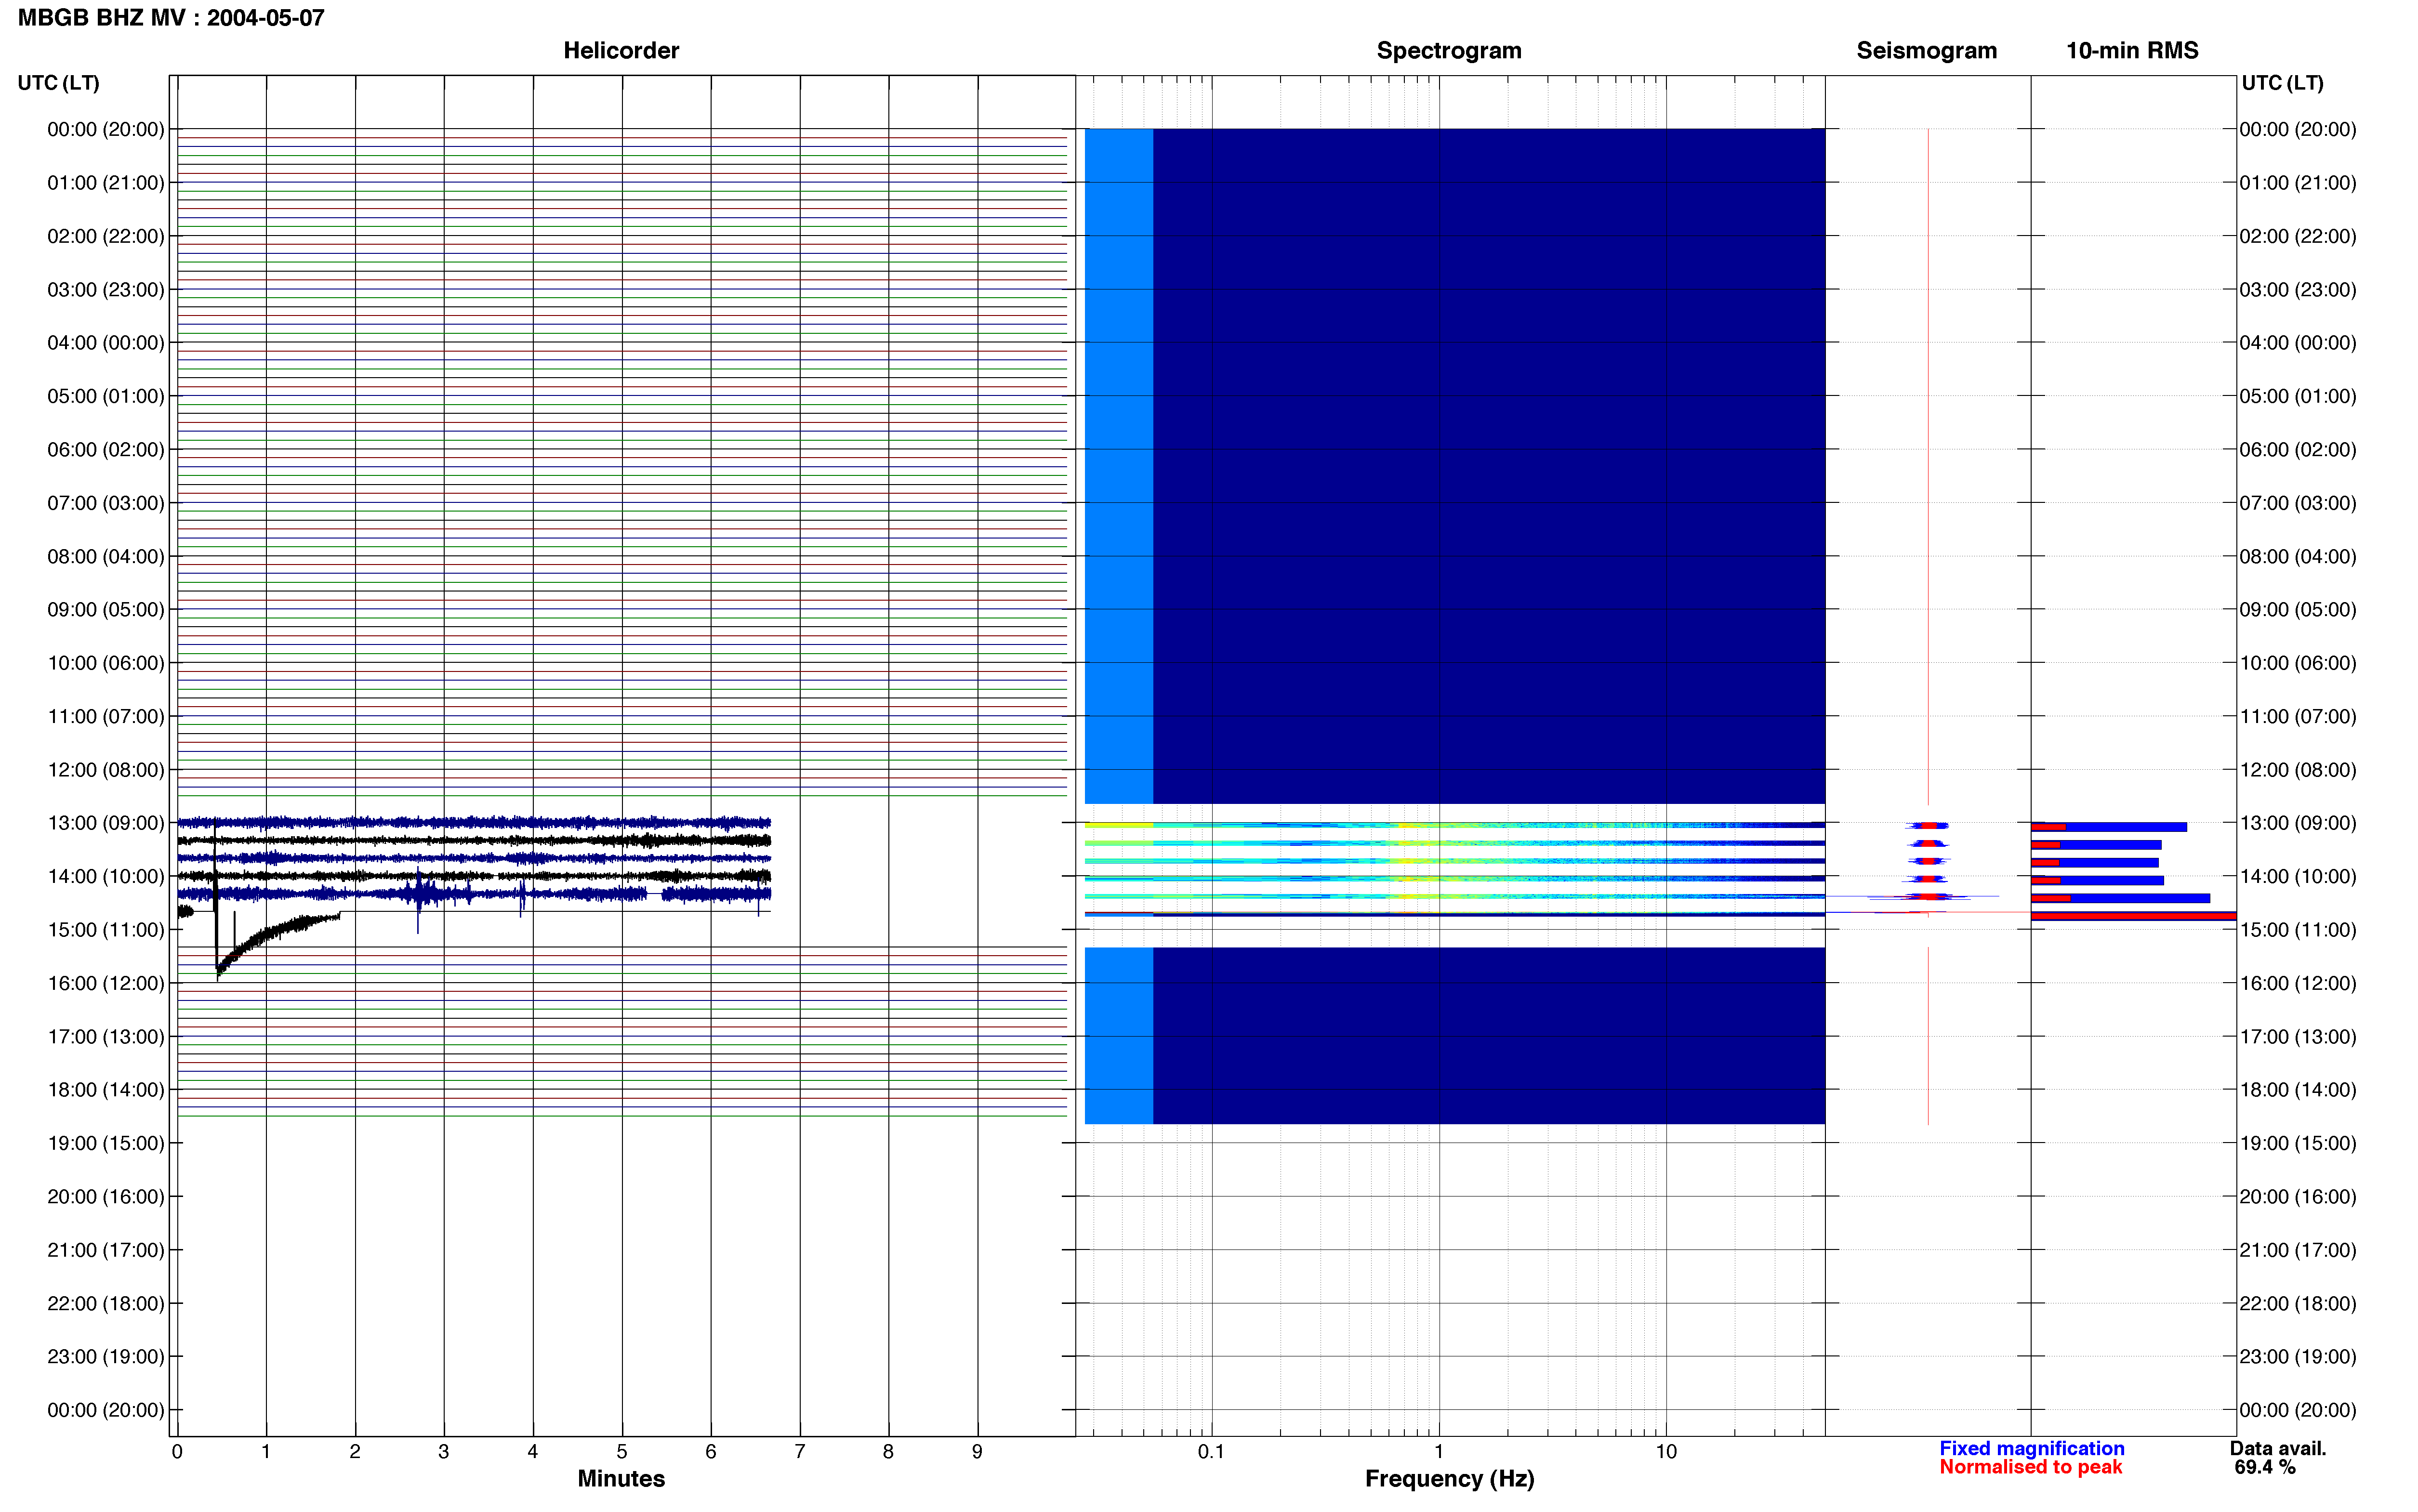This screenshot has height=1512, width=2418.
Task: Click the 'Seismogram' panel heading
Action: [x=1926, y=51]
